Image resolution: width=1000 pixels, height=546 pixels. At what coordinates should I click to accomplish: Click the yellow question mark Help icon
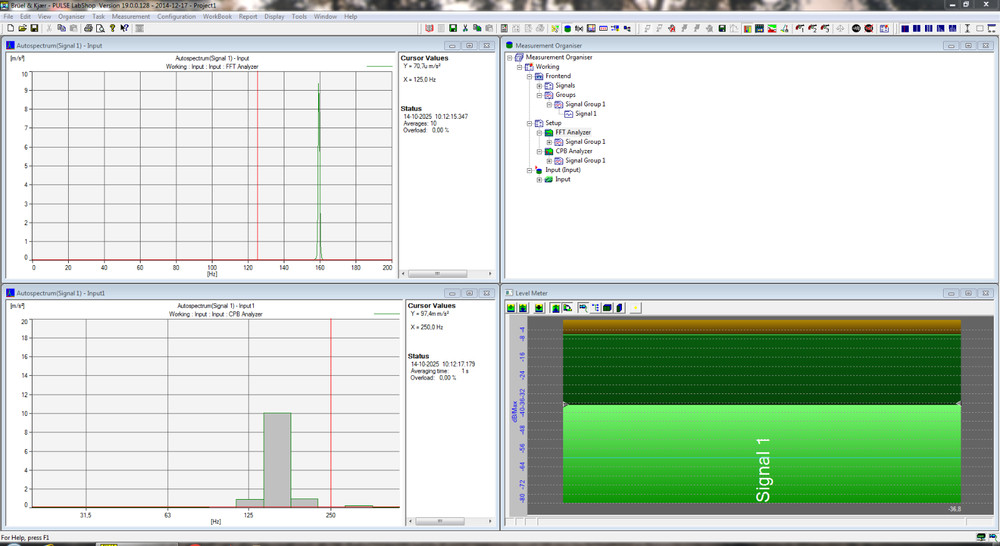(x=111, y=28)
